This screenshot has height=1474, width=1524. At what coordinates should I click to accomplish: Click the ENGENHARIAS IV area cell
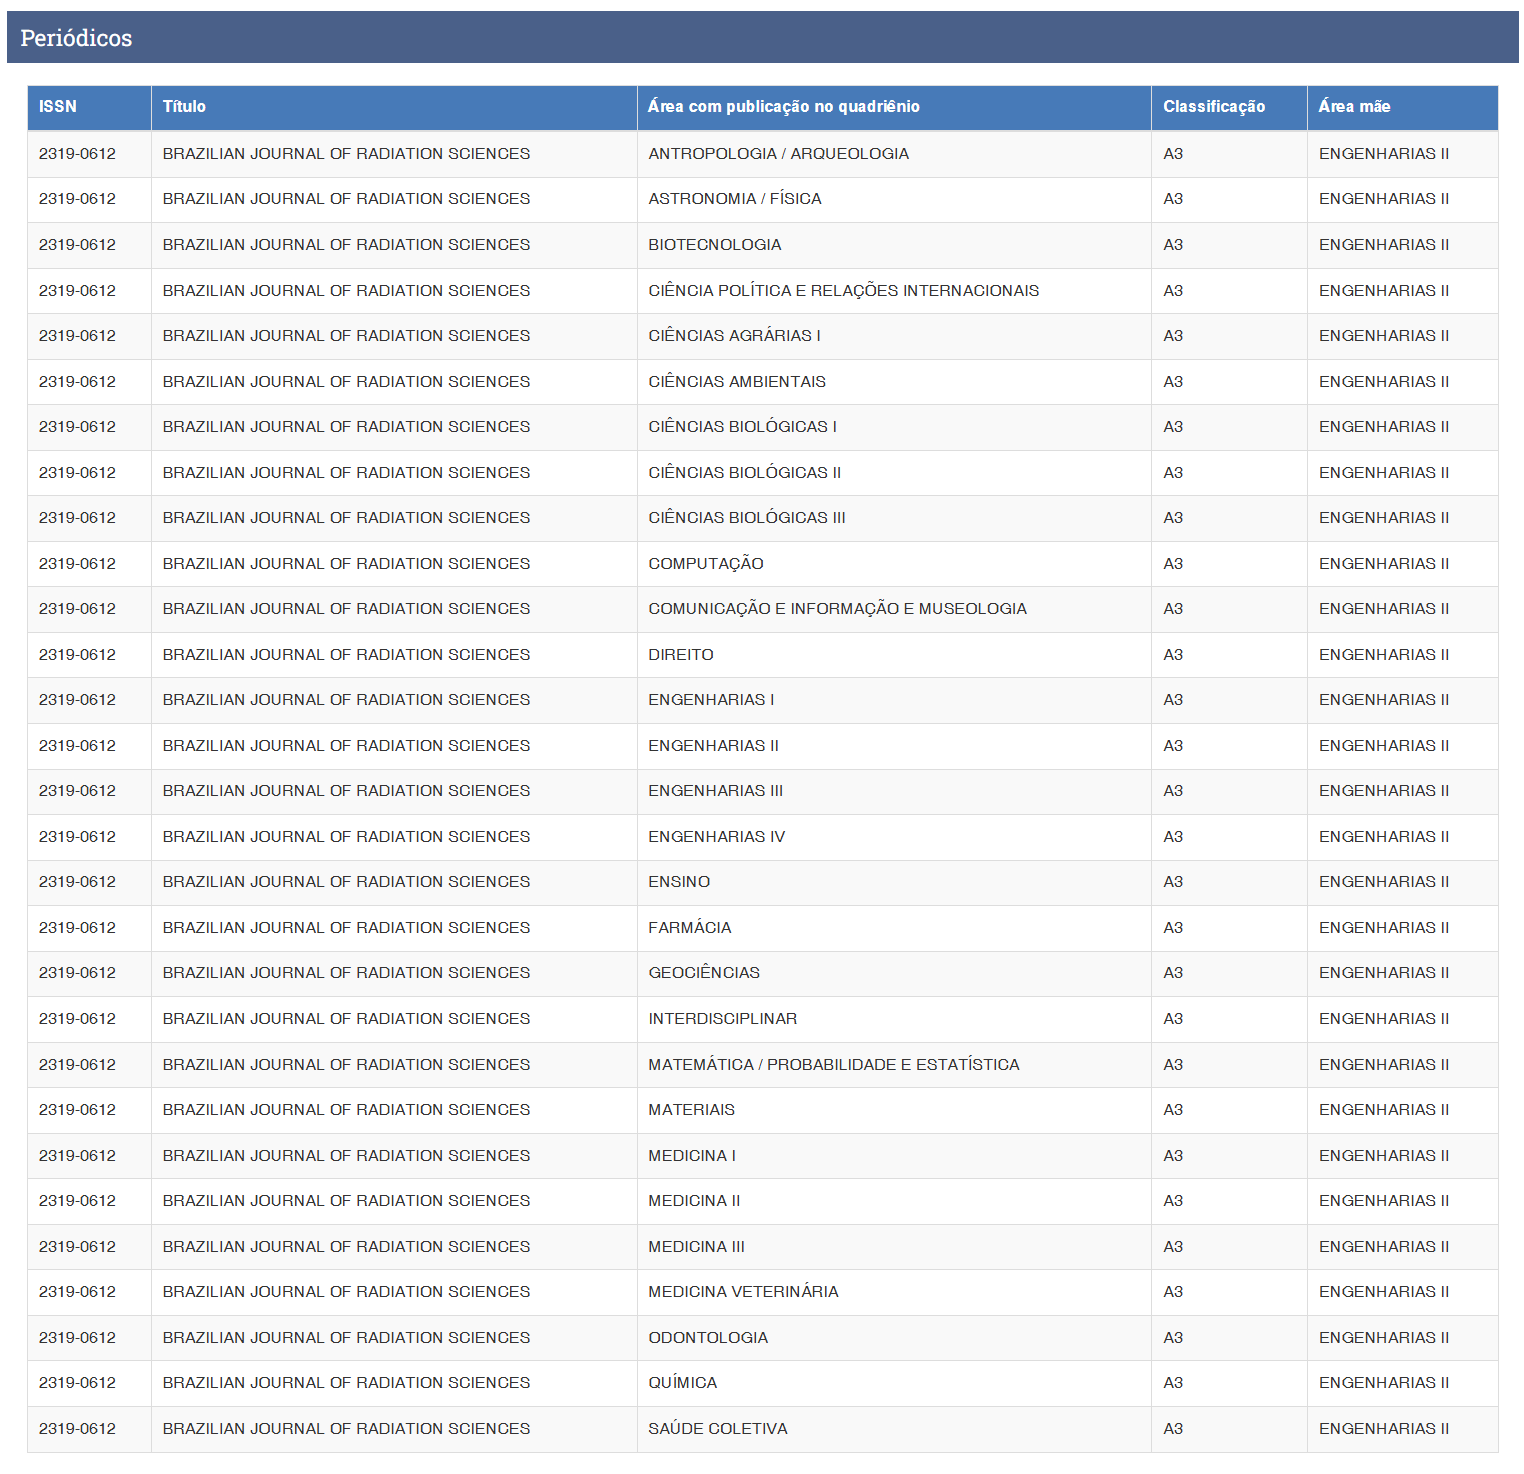pos(716,837)
